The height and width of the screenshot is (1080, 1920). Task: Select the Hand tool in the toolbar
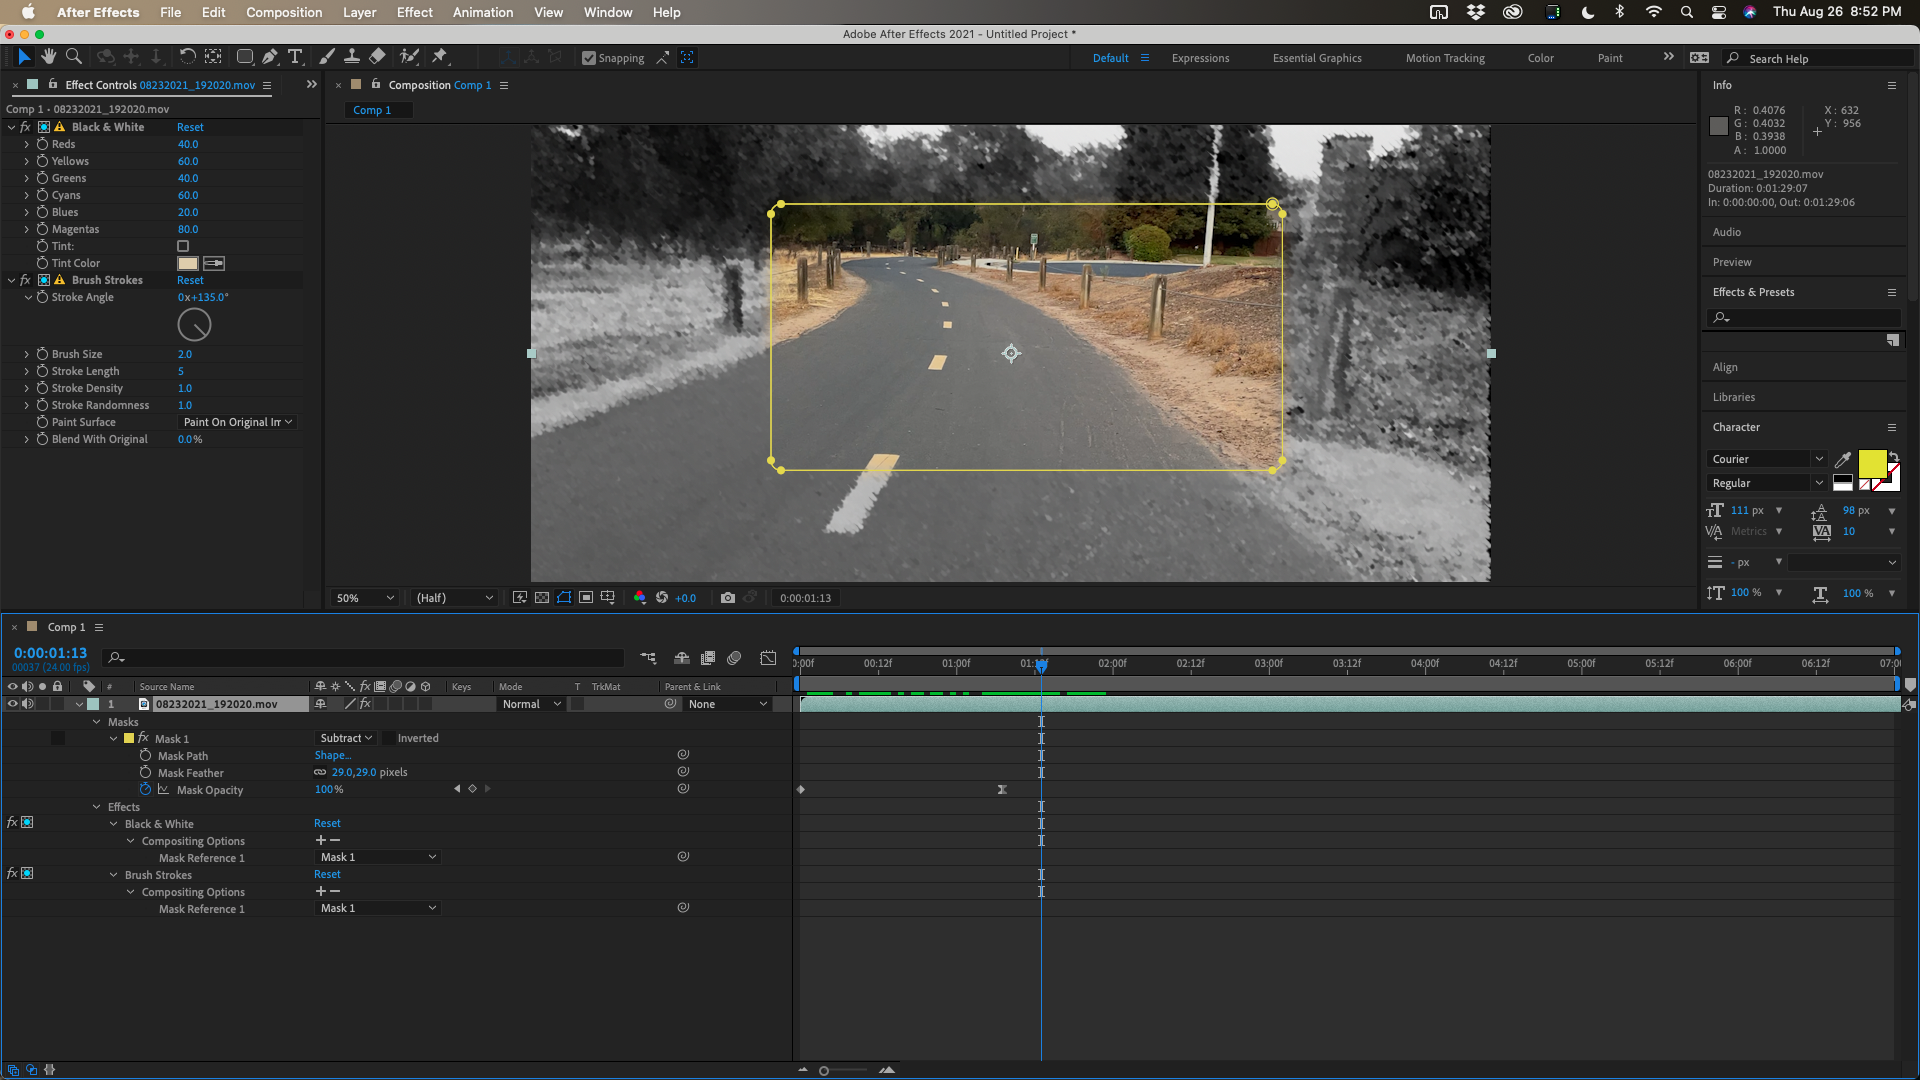tap(48, 57)
